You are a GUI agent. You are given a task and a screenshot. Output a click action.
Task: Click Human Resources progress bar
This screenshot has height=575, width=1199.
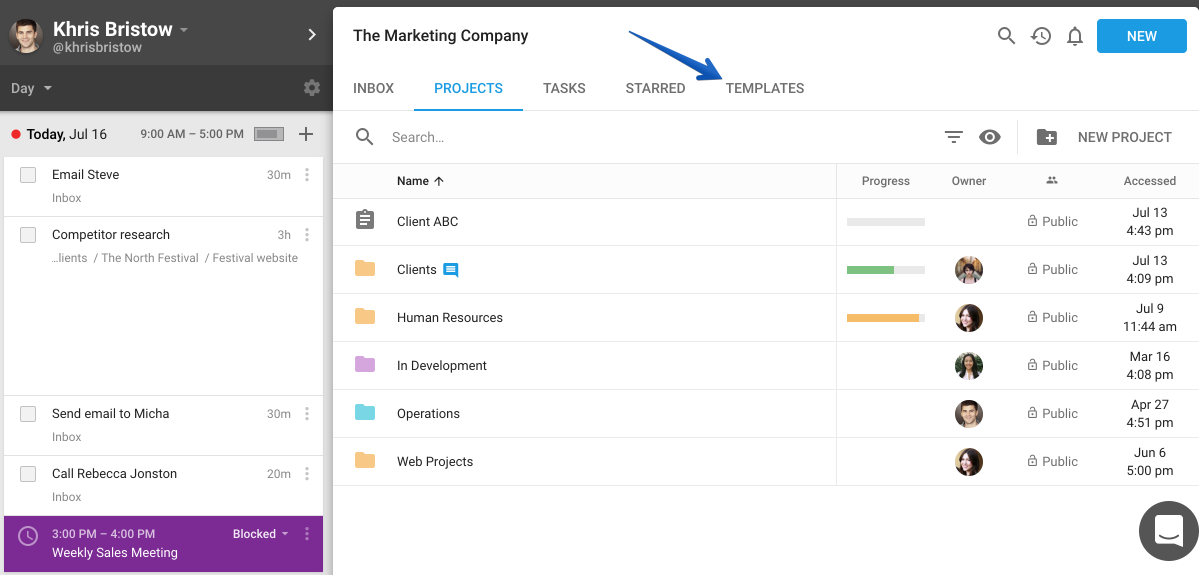885,317
